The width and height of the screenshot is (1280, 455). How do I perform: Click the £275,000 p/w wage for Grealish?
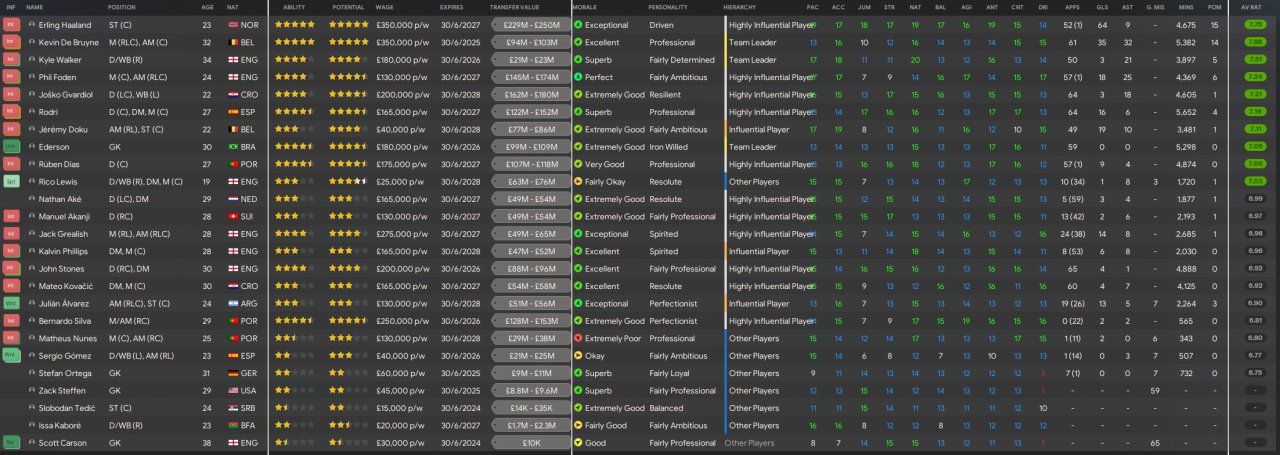click(x=401, y=234)
